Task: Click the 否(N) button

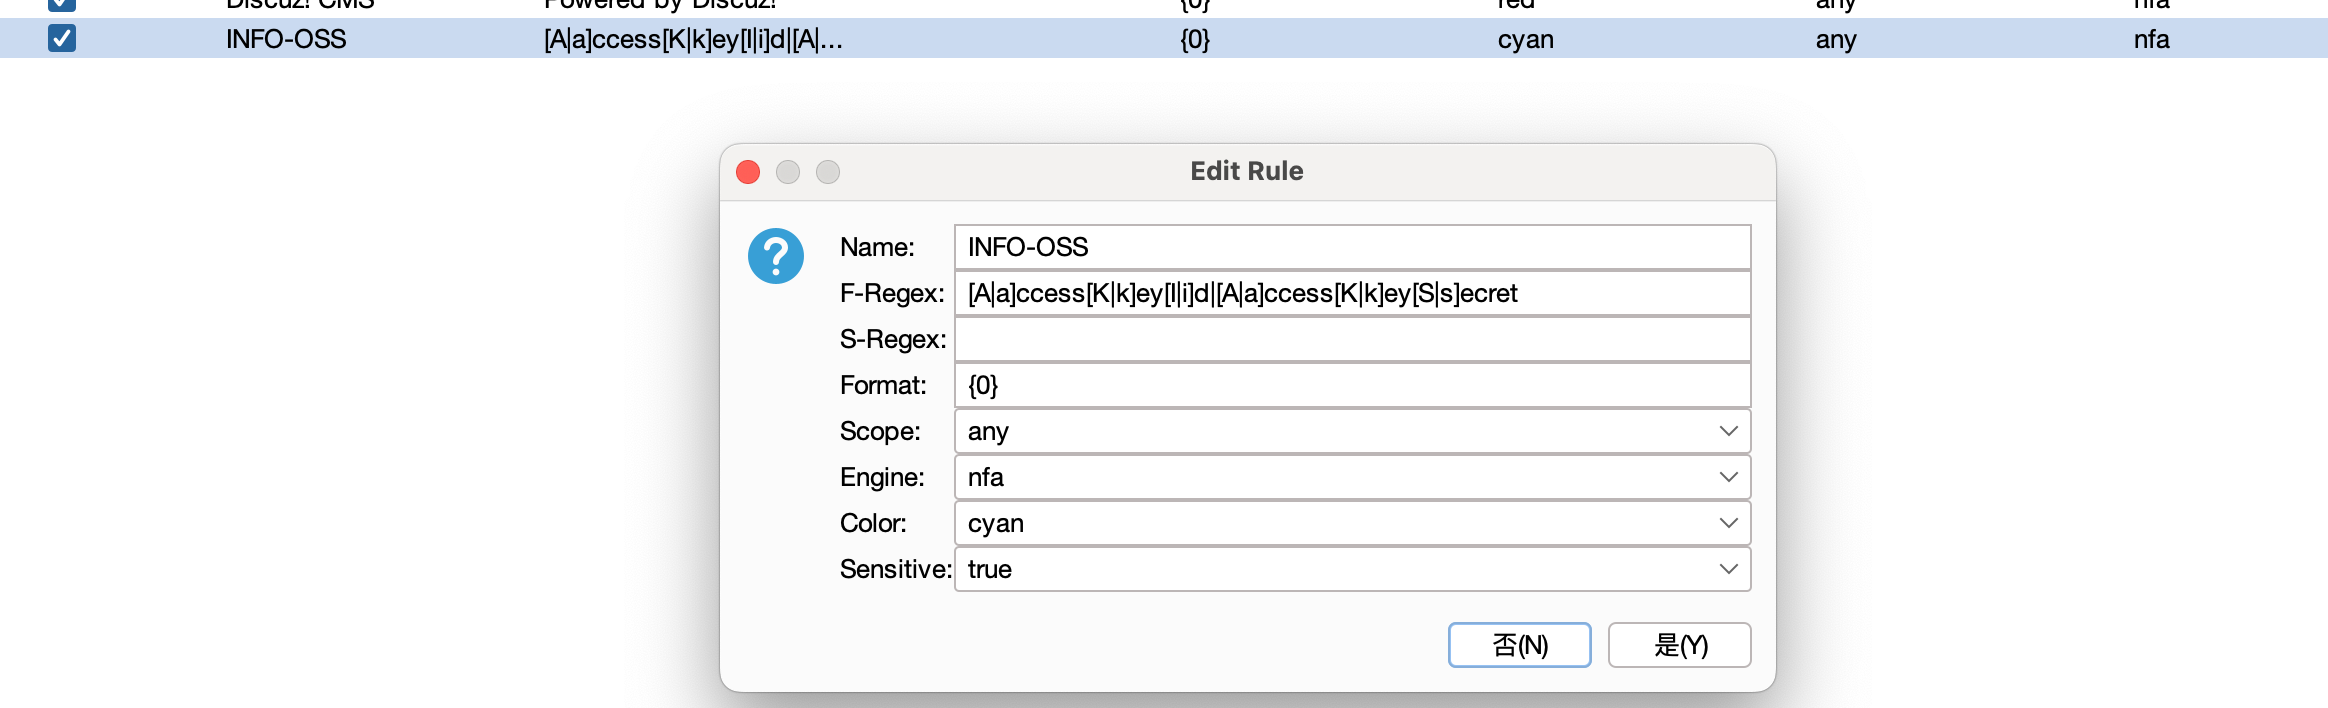Action: point(1520,645)
